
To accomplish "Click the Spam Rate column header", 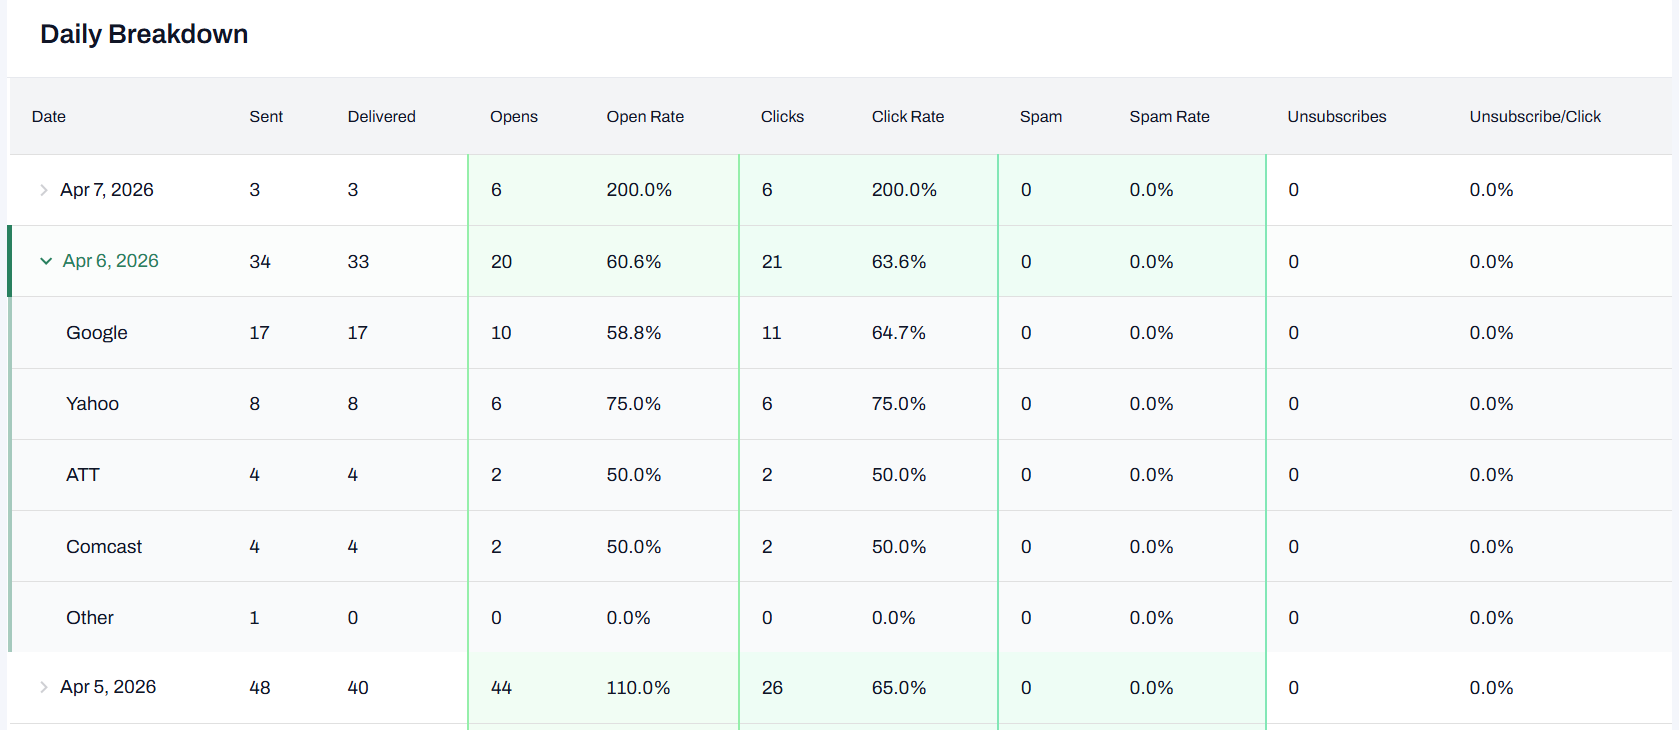I will click(1169, 117).
